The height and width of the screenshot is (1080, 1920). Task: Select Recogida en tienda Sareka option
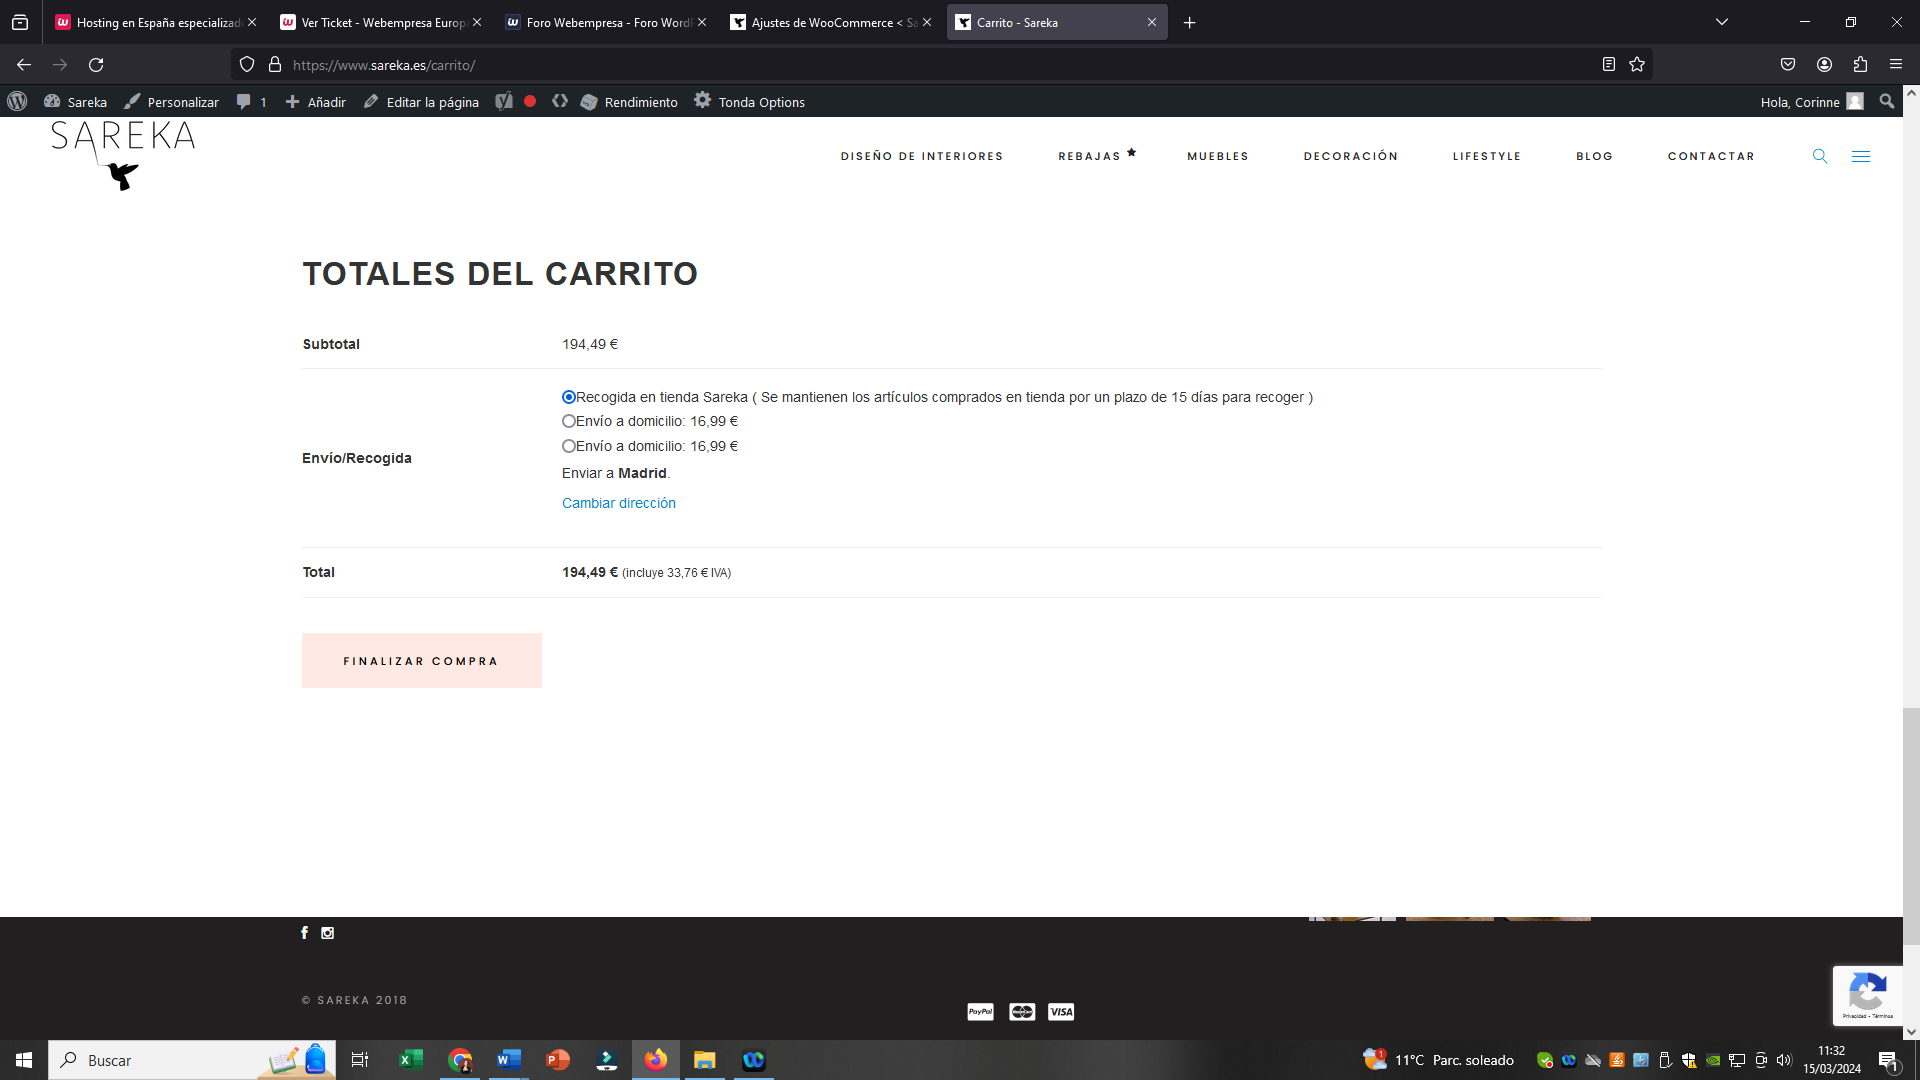tap(569, 397)
